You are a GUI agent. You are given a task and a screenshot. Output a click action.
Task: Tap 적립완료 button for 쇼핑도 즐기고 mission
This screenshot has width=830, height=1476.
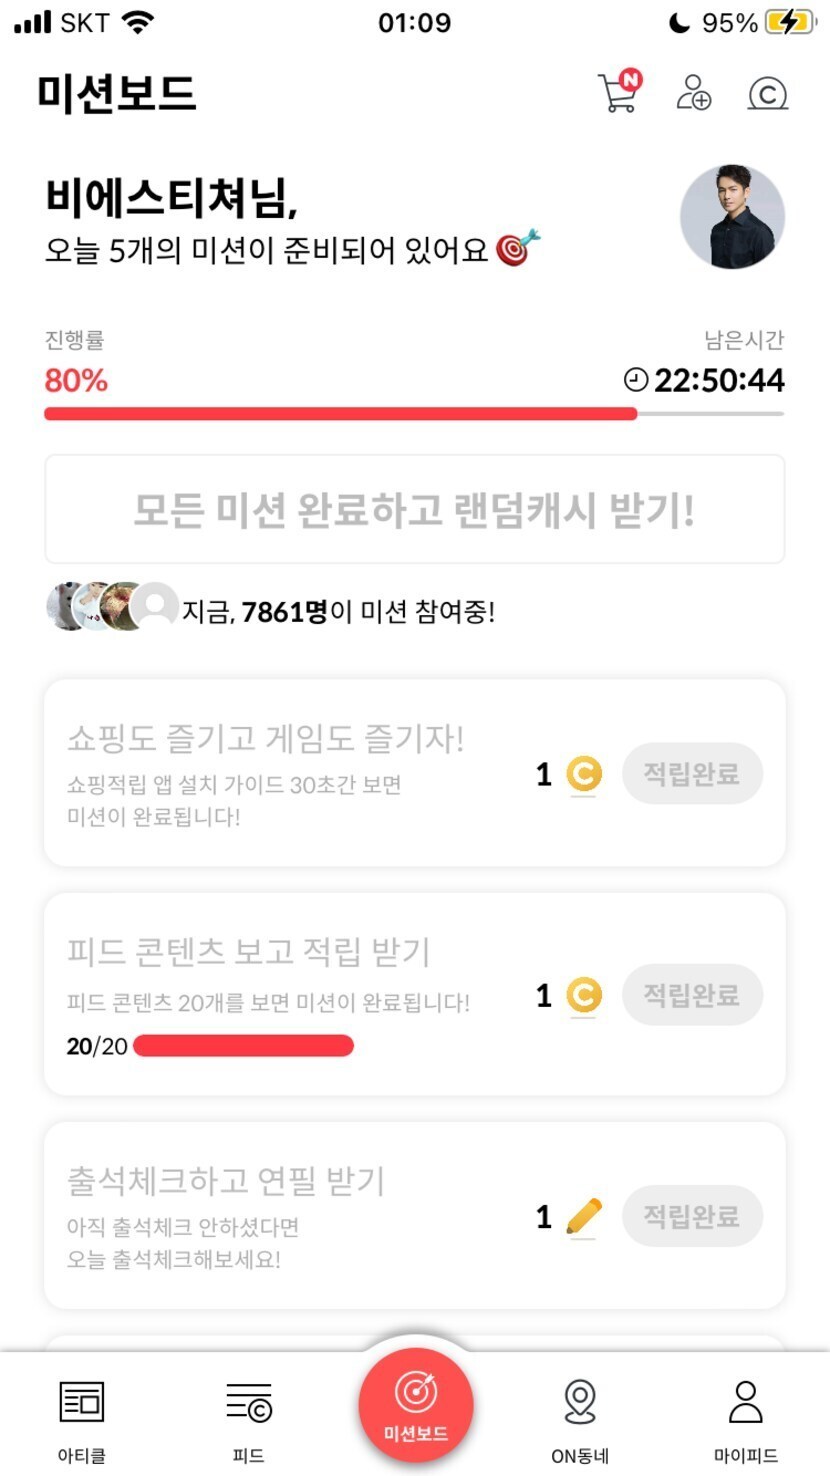click(692, 774)
